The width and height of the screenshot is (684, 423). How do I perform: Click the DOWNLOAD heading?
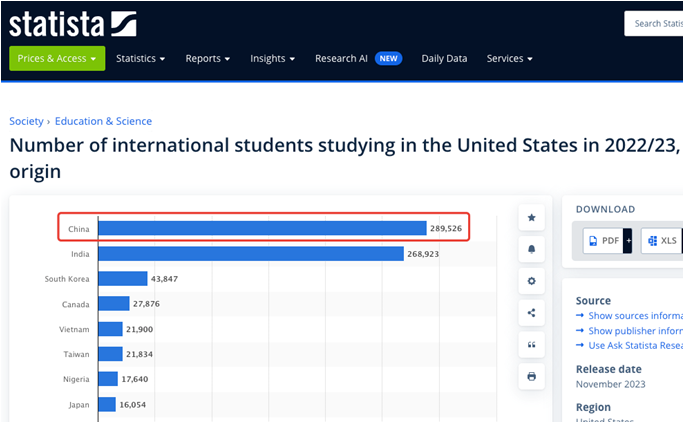[605, 209]
